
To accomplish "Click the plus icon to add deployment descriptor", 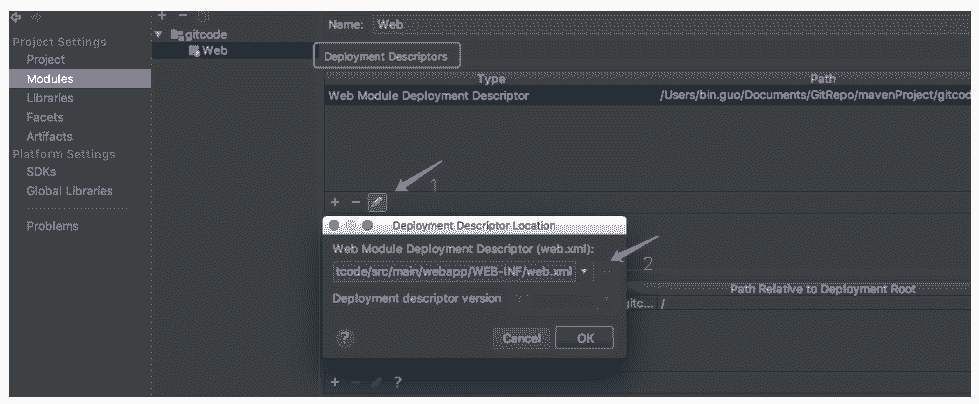I will 335,203.
